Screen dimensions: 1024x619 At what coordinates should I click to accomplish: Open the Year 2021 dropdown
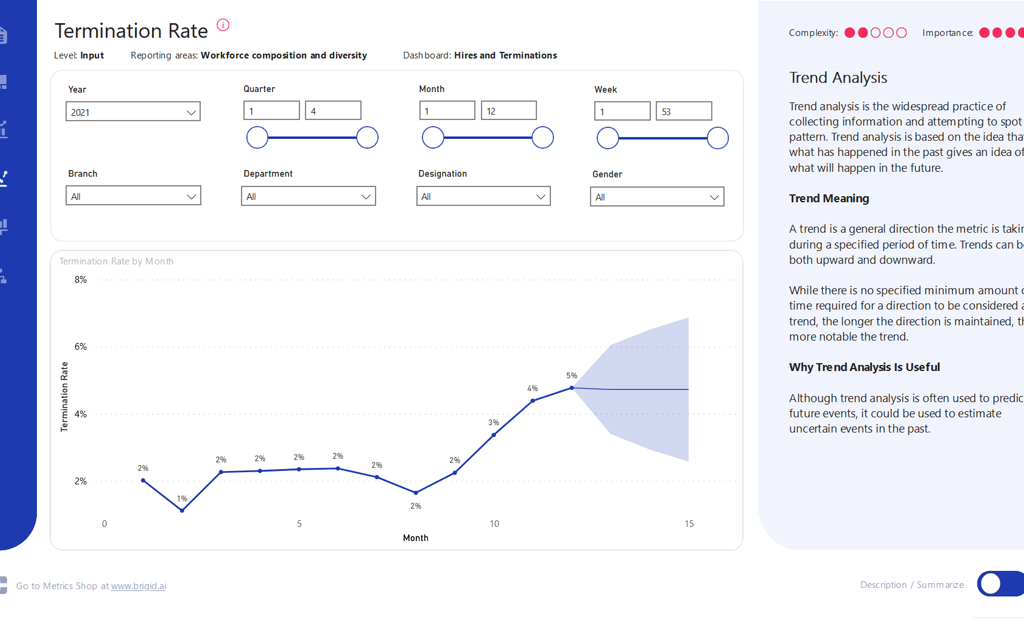pos(134,112)
